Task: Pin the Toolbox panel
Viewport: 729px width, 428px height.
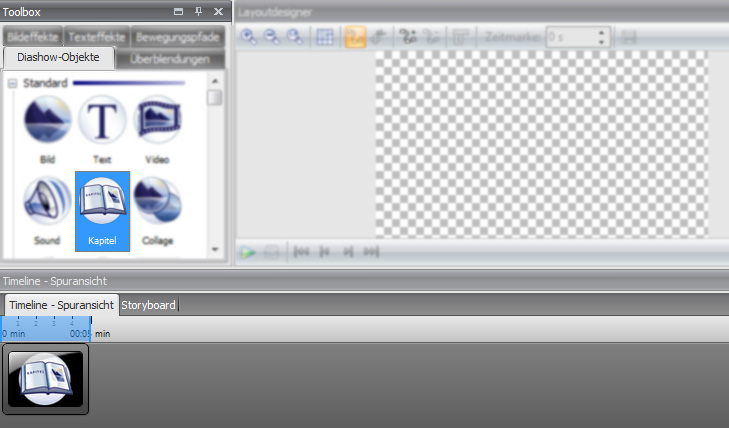Action: click(x=199, y=12)
